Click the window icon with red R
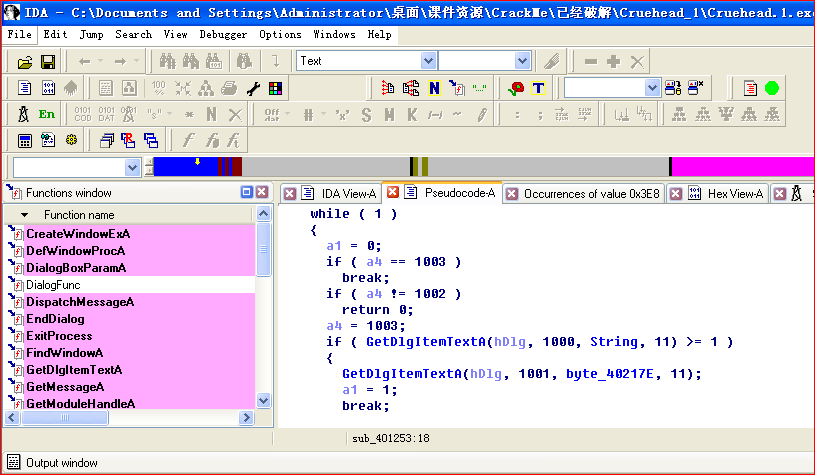815x475 pixels. 128,140
